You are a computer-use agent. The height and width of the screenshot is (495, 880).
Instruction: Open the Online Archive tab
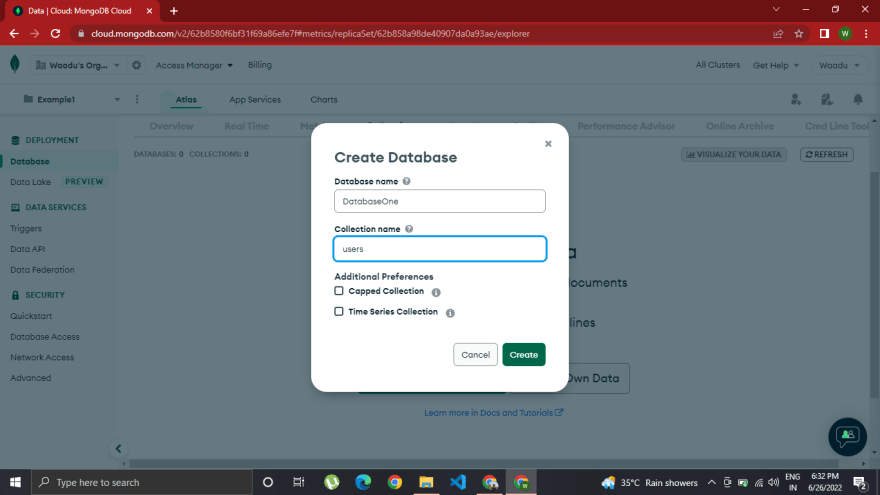(x=740, y=126)
